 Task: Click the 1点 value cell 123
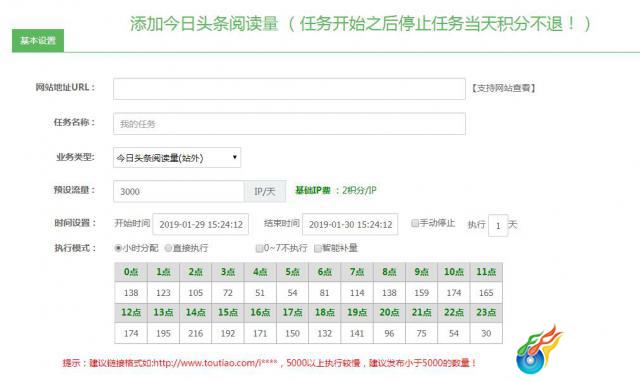[x=163, y=293]
